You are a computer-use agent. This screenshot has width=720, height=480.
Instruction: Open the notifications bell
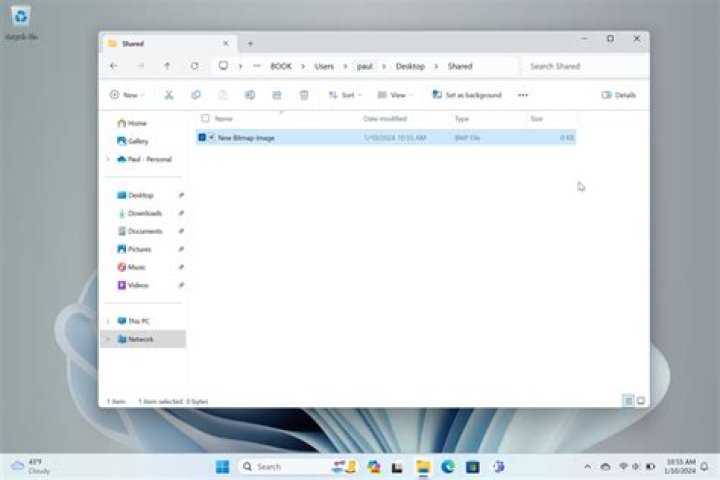coord(704,467)
